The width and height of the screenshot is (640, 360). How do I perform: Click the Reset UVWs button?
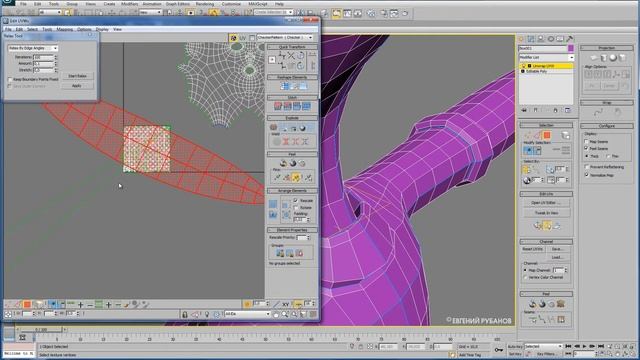tap(533, 249)
